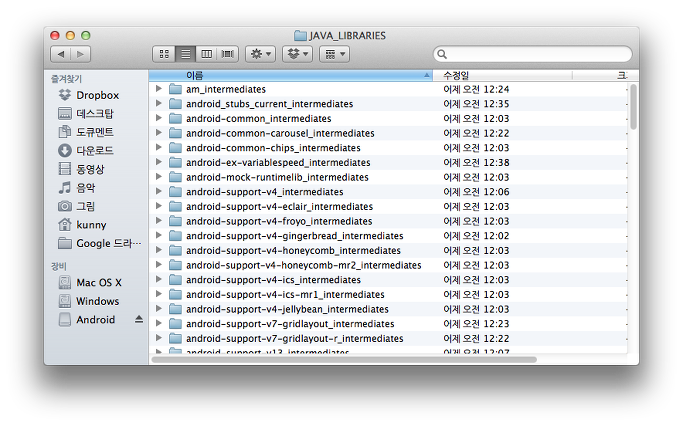Click android_stubs_current_intermediates file name
Viewport: 683px width, 426px height.
tap(270, 104)
